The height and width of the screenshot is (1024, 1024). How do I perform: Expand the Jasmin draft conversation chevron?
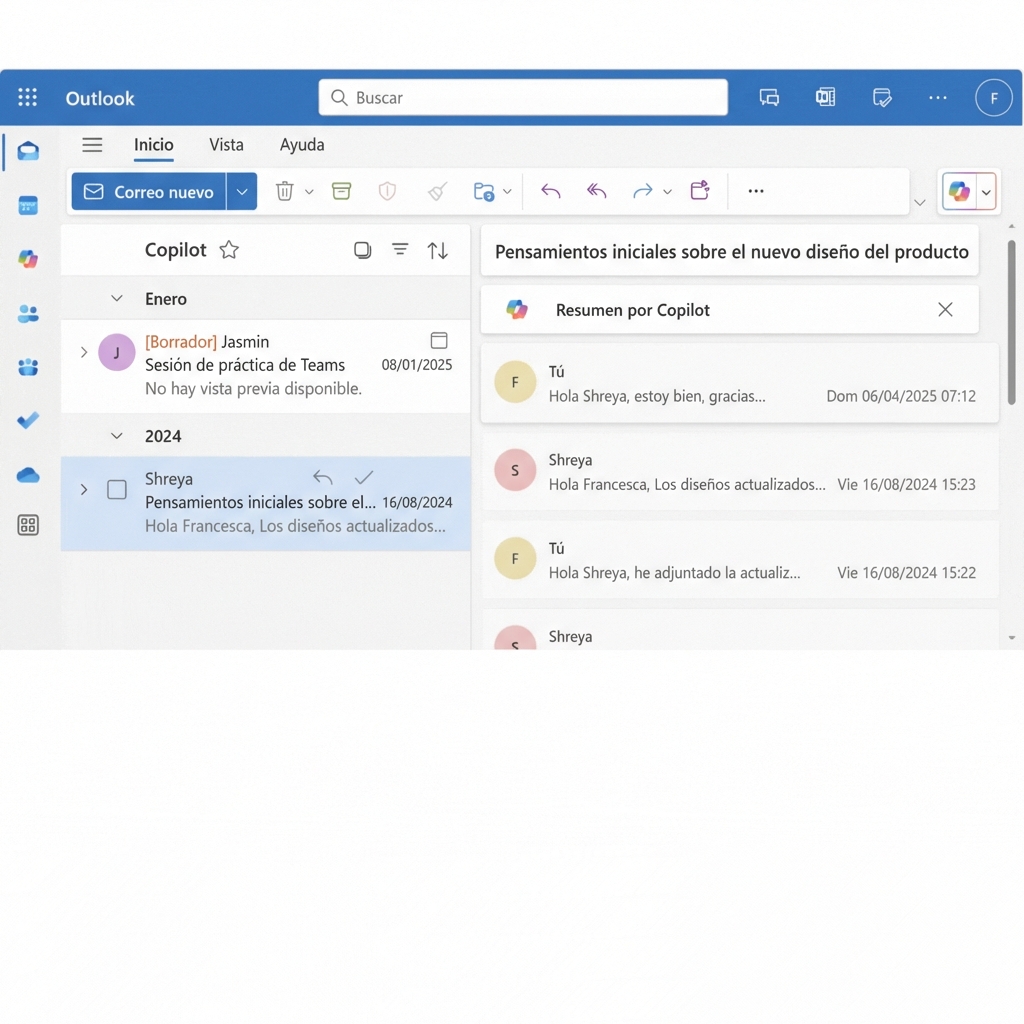84,352
